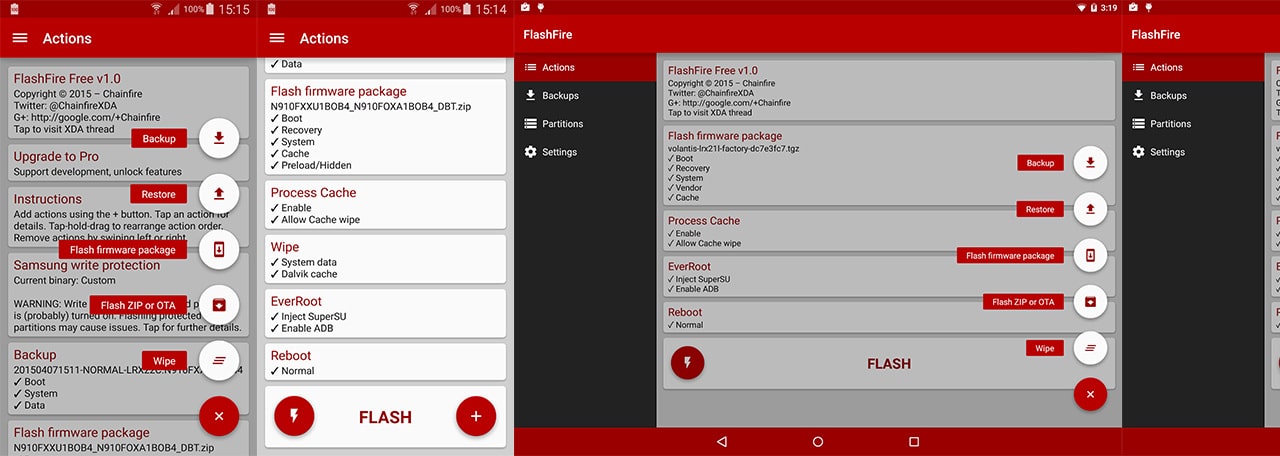Viewport: 1280px width, 456px height.
Task: Open hamburger menu on the 15:15 phone screen
Action: pos(20,38)
